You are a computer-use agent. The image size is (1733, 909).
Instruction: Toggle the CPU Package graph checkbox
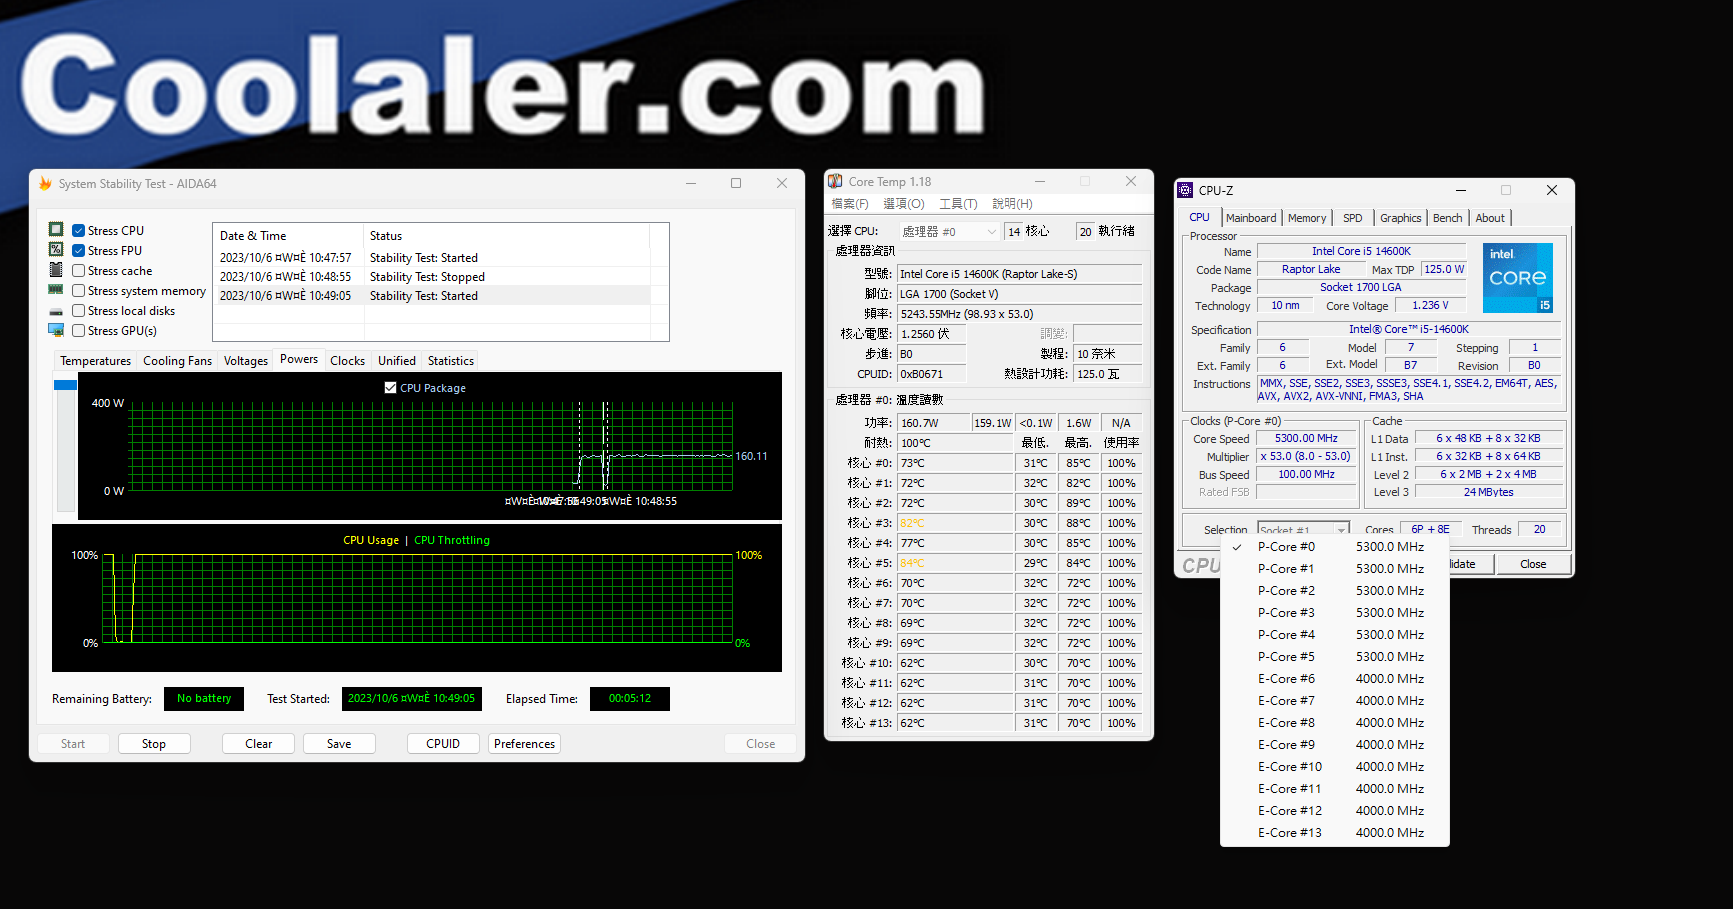point(391,387)
